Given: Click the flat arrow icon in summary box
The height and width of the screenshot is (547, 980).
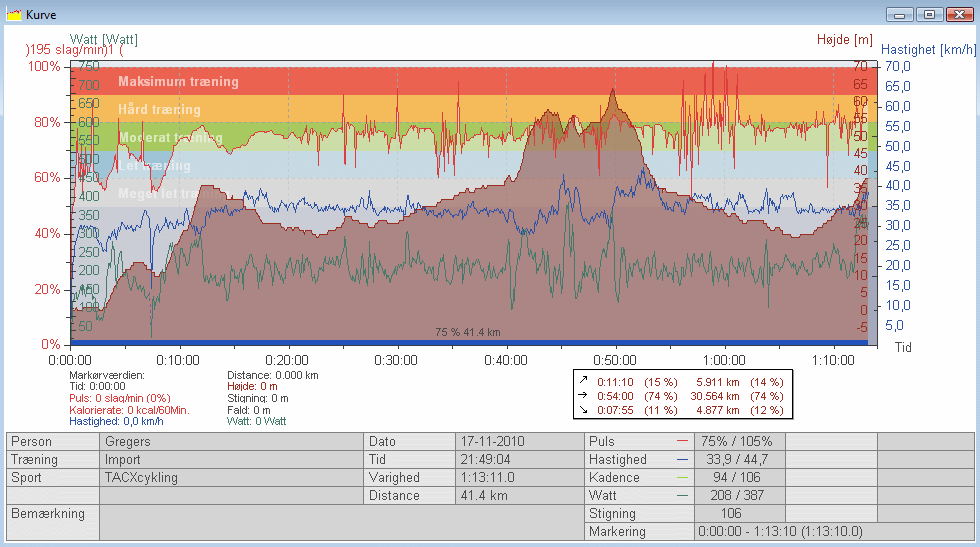Looking at the screenshot, I should pyautogui.click(x=583, y=395).
